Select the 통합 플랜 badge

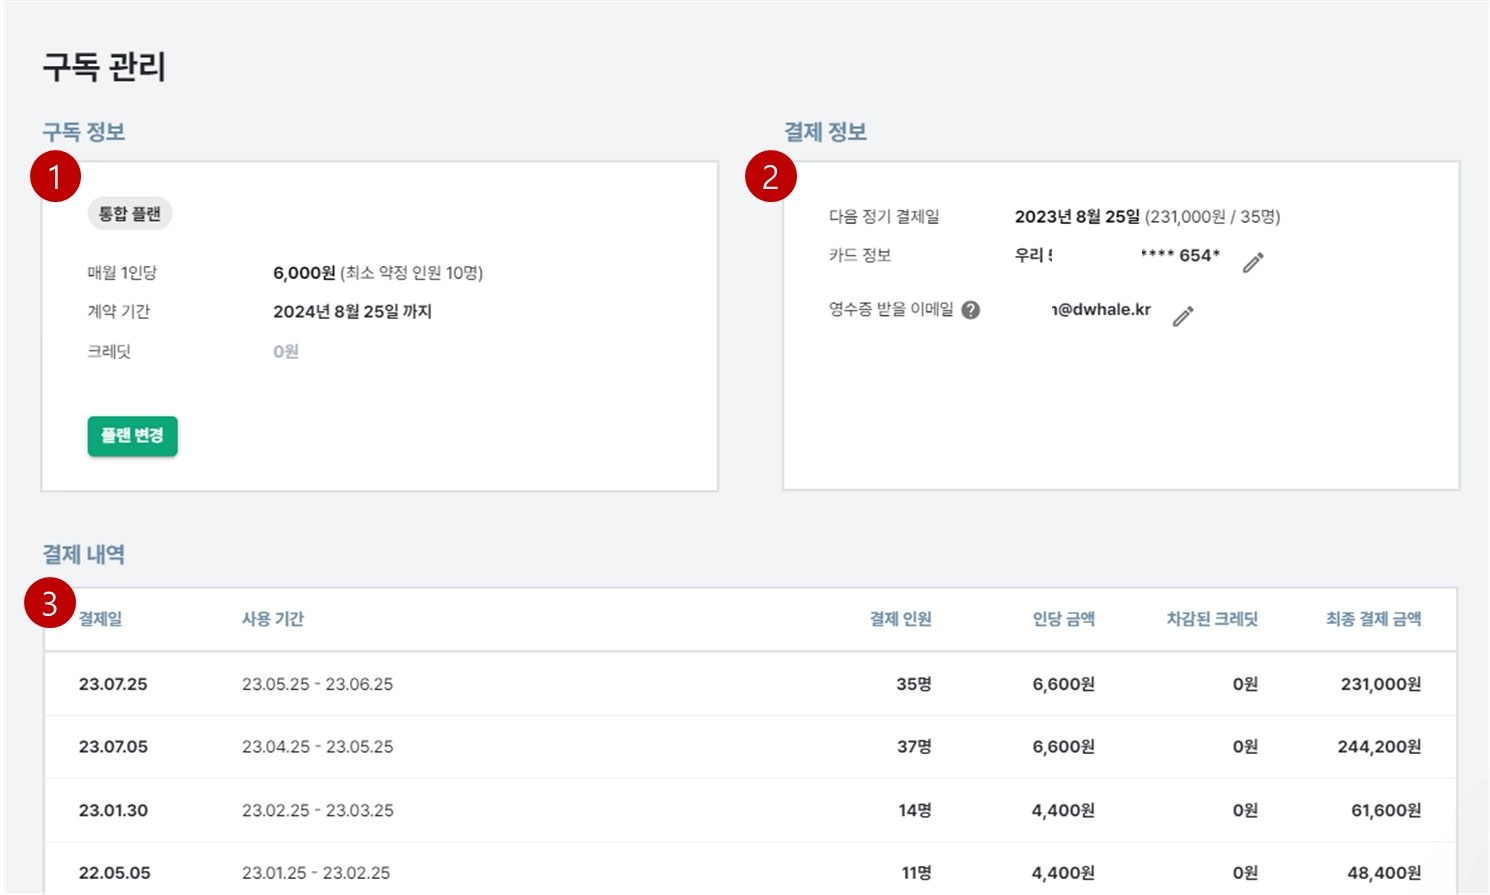130,214
